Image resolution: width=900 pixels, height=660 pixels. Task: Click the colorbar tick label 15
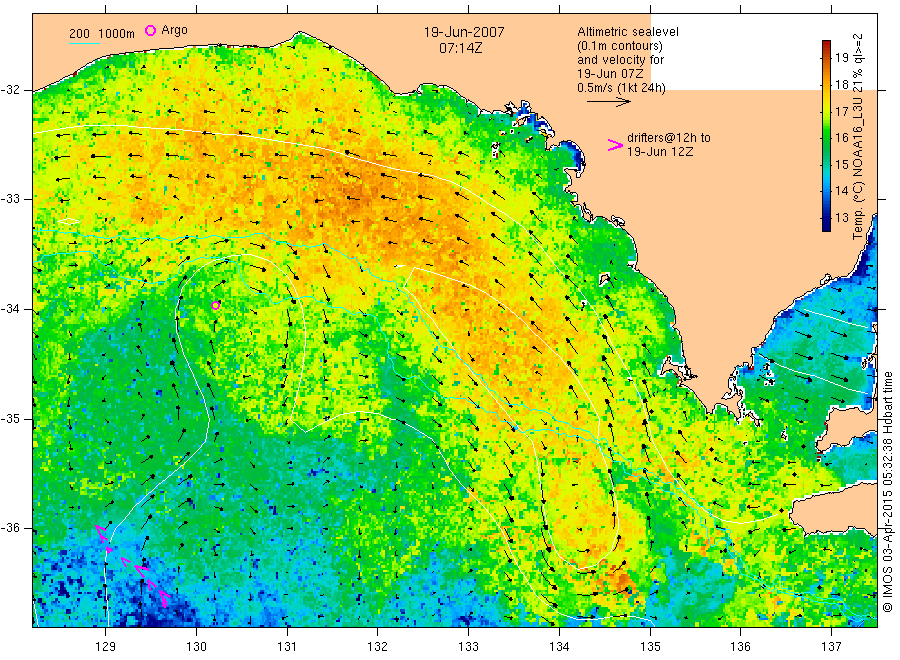pyautogui.click(x=841, y=164)
